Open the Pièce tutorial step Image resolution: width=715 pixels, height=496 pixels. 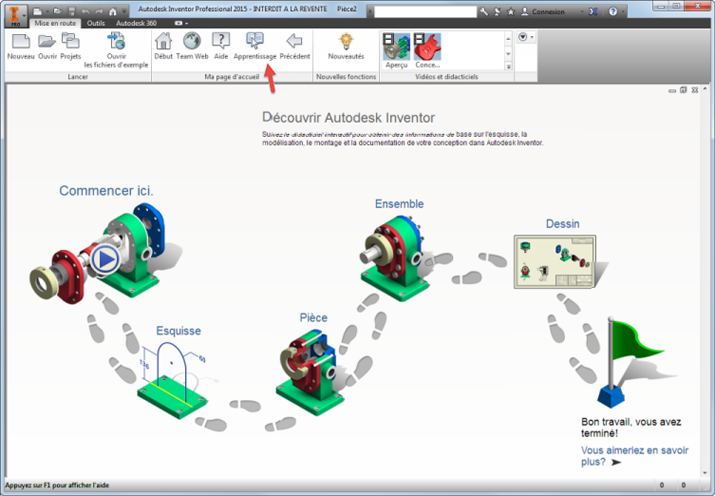click(x=313, y=317)
